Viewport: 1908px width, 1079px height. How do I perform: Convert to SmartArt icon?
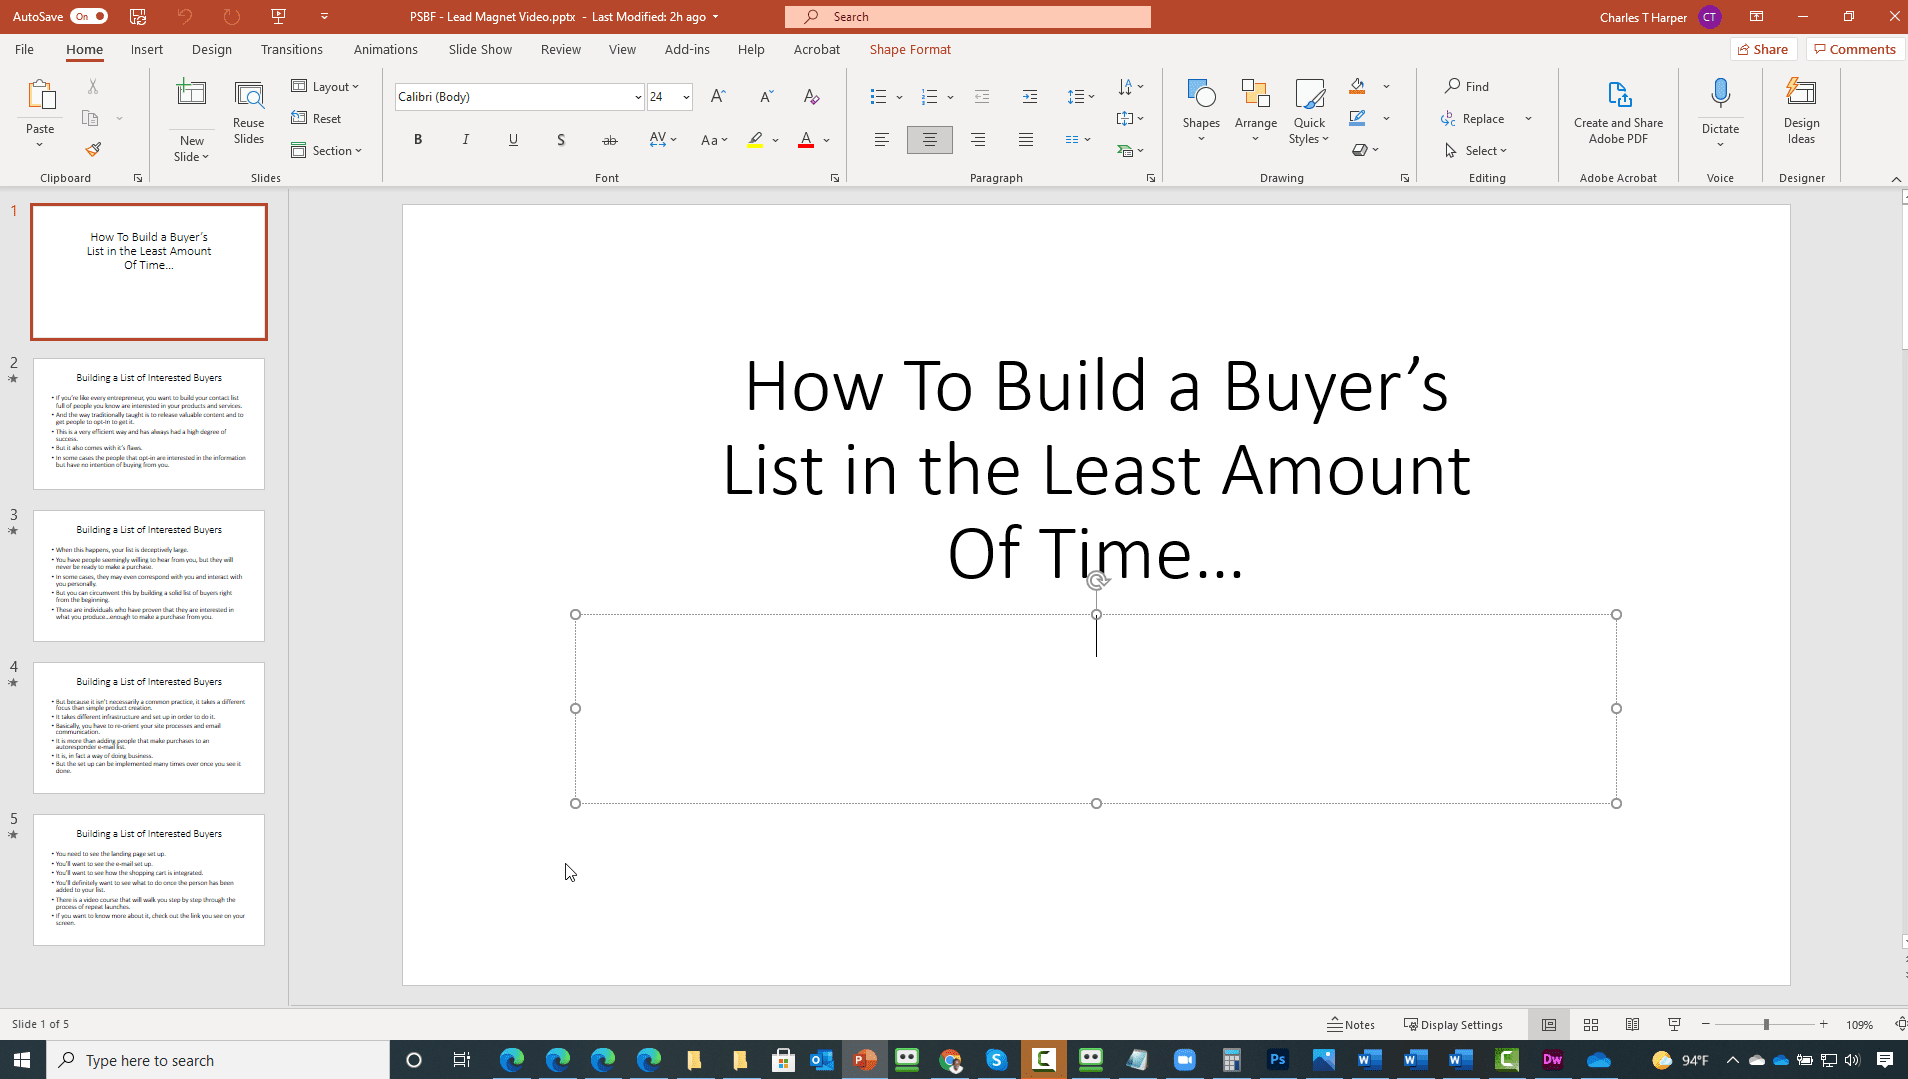point(1130,151)
